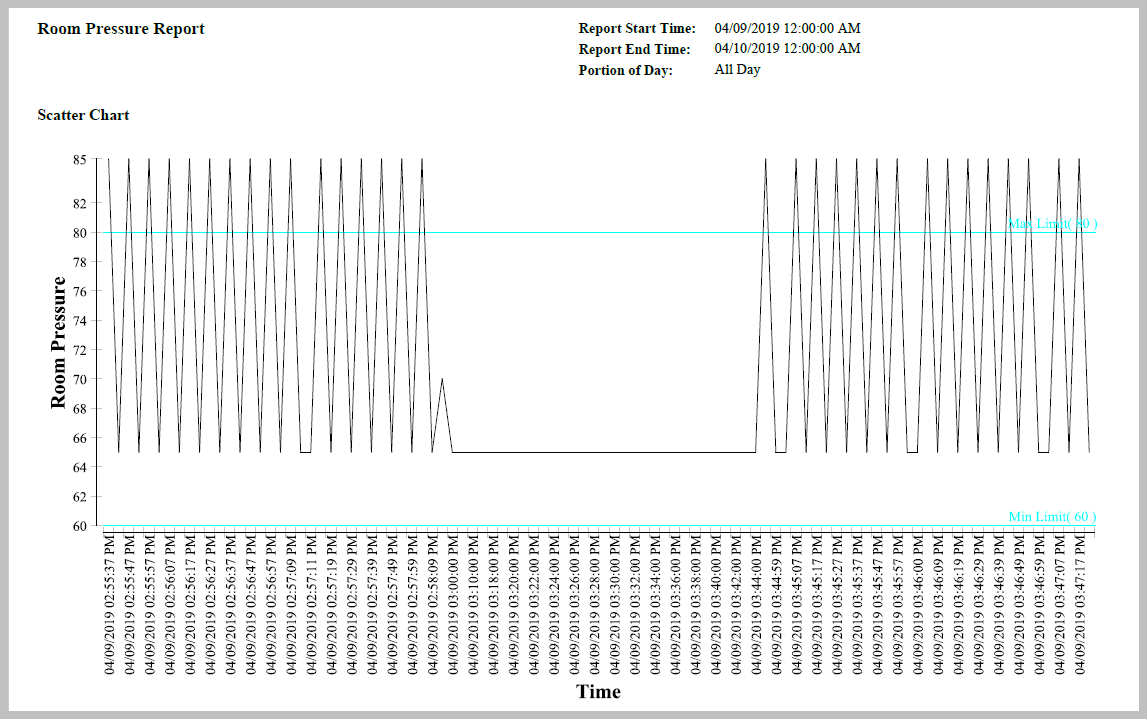Click the Report End Time value
The image size is (1147, 719).
click(787, 49)
